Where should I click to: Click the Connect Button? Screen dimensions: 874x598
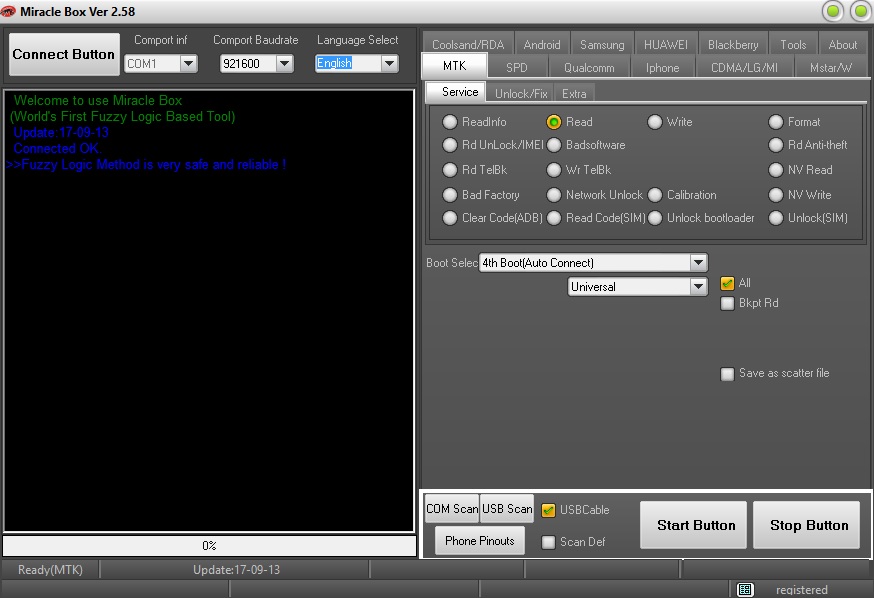click(64, 54)
